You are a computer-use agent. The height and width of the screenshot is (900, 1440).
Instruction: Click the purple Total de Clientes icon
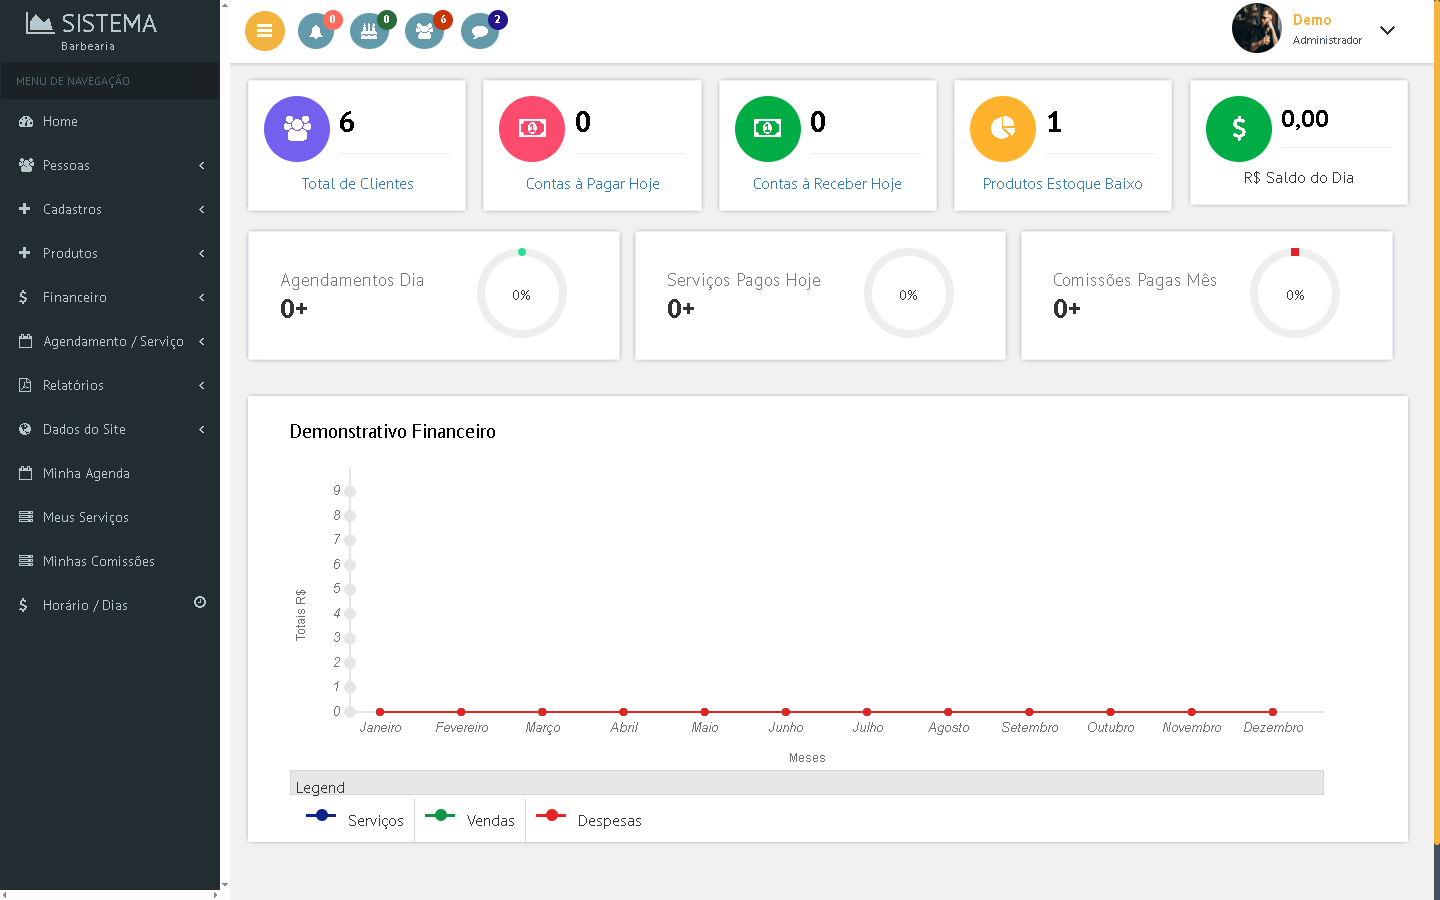click(297, 129)
